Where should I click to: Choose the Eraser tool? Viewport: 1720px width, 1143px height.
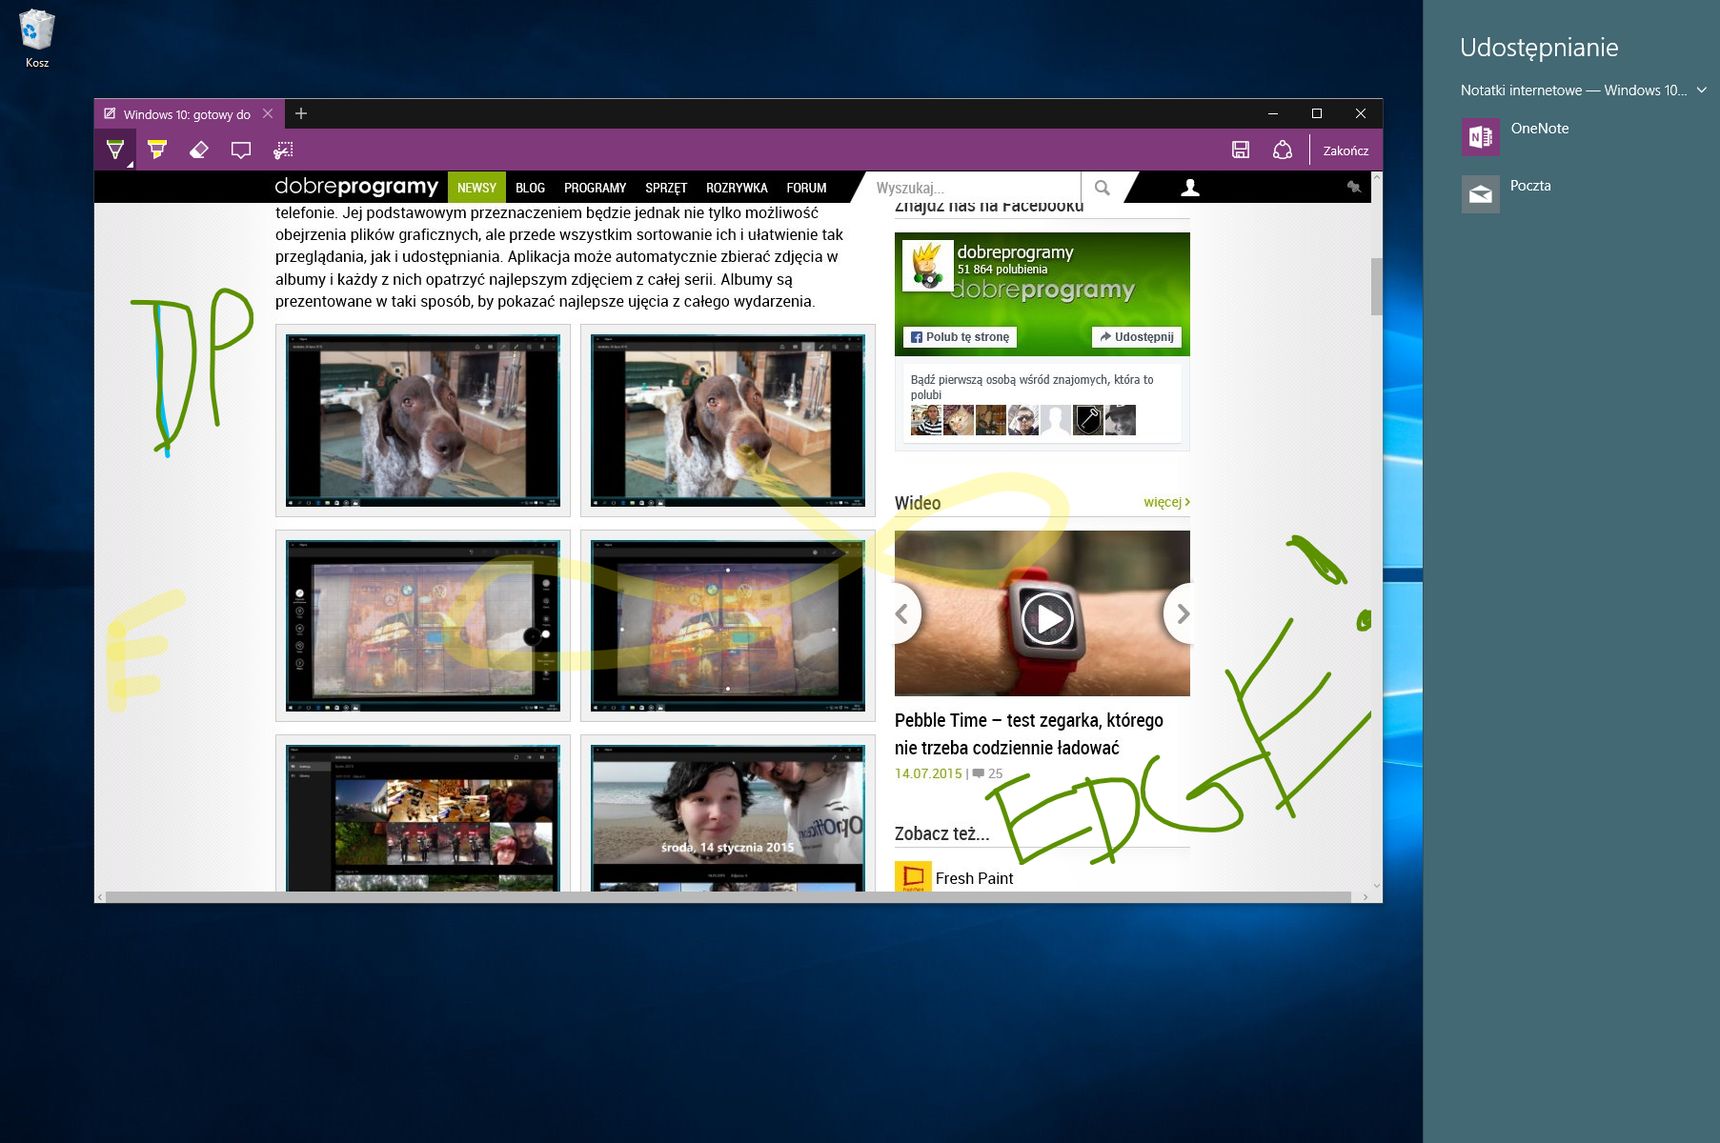click(199, 150)
